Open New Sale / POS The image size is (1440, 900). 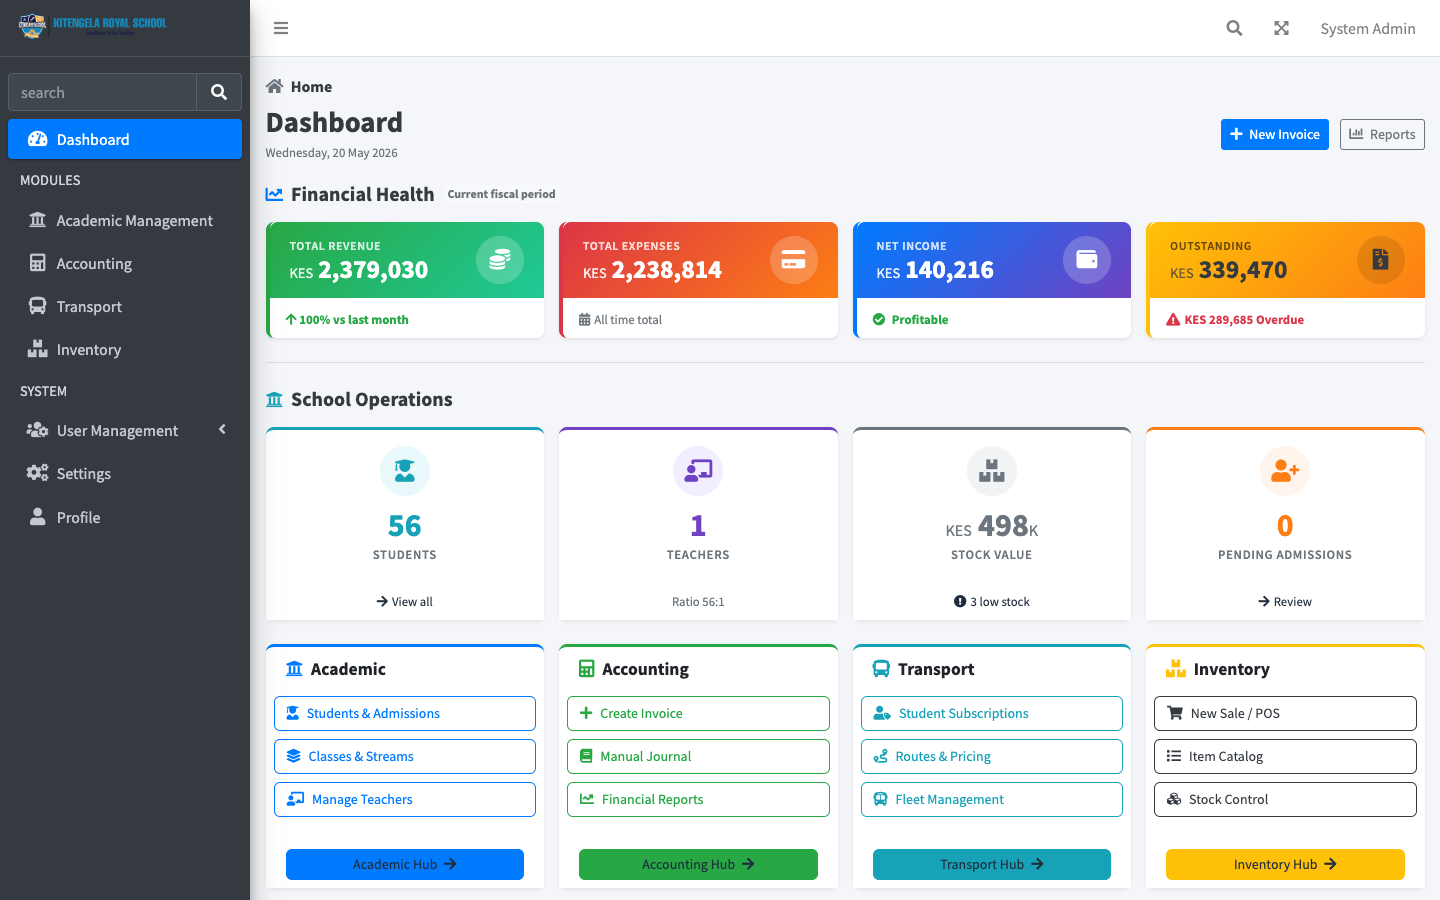(1285, 713)
